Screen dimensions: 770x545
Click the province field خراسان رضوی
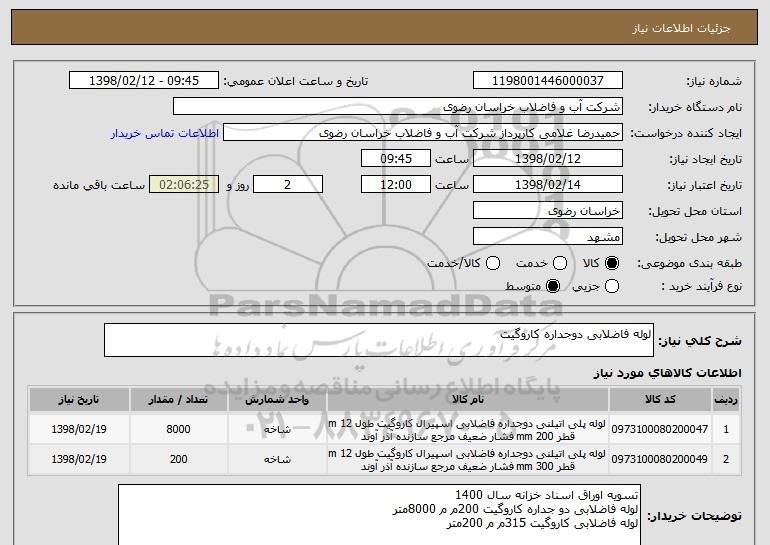(x=548, y=210)
